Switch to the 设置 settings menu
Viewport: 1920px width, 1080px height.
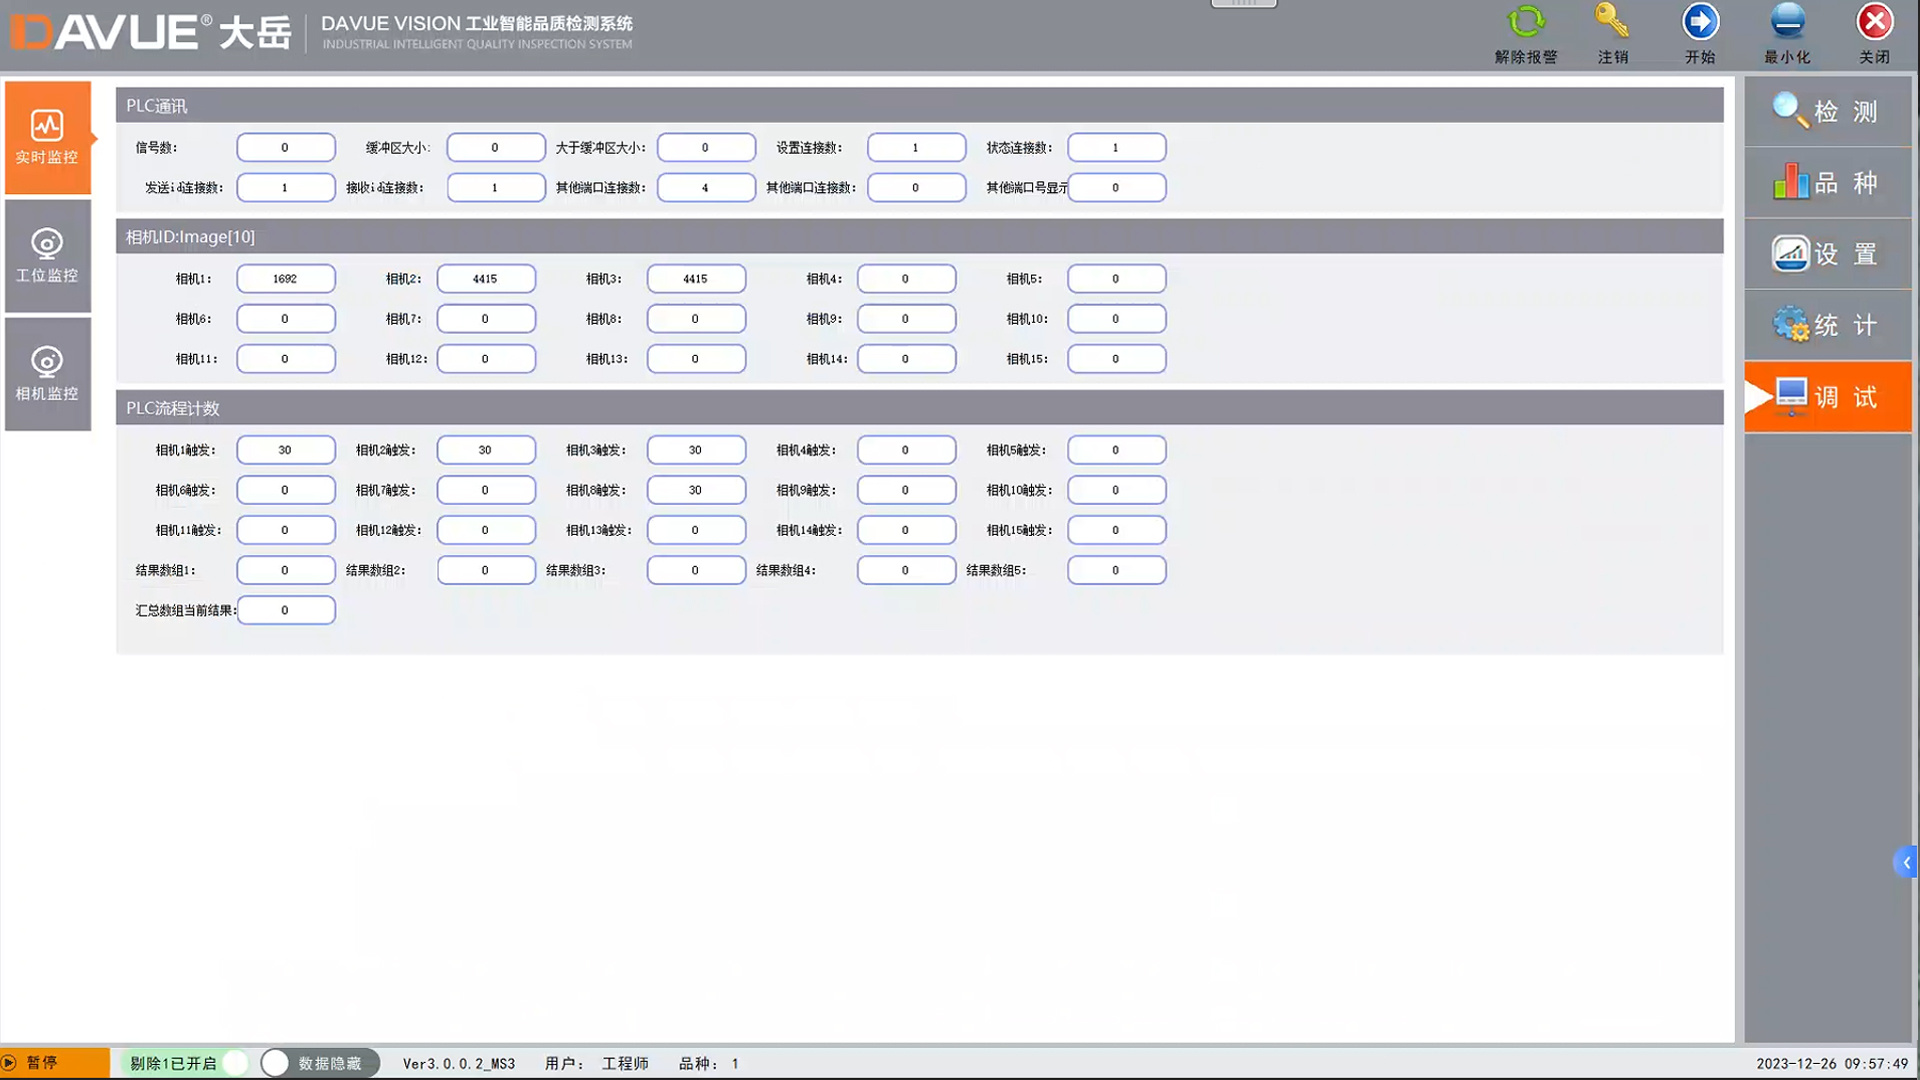(x=1828, y=254)
